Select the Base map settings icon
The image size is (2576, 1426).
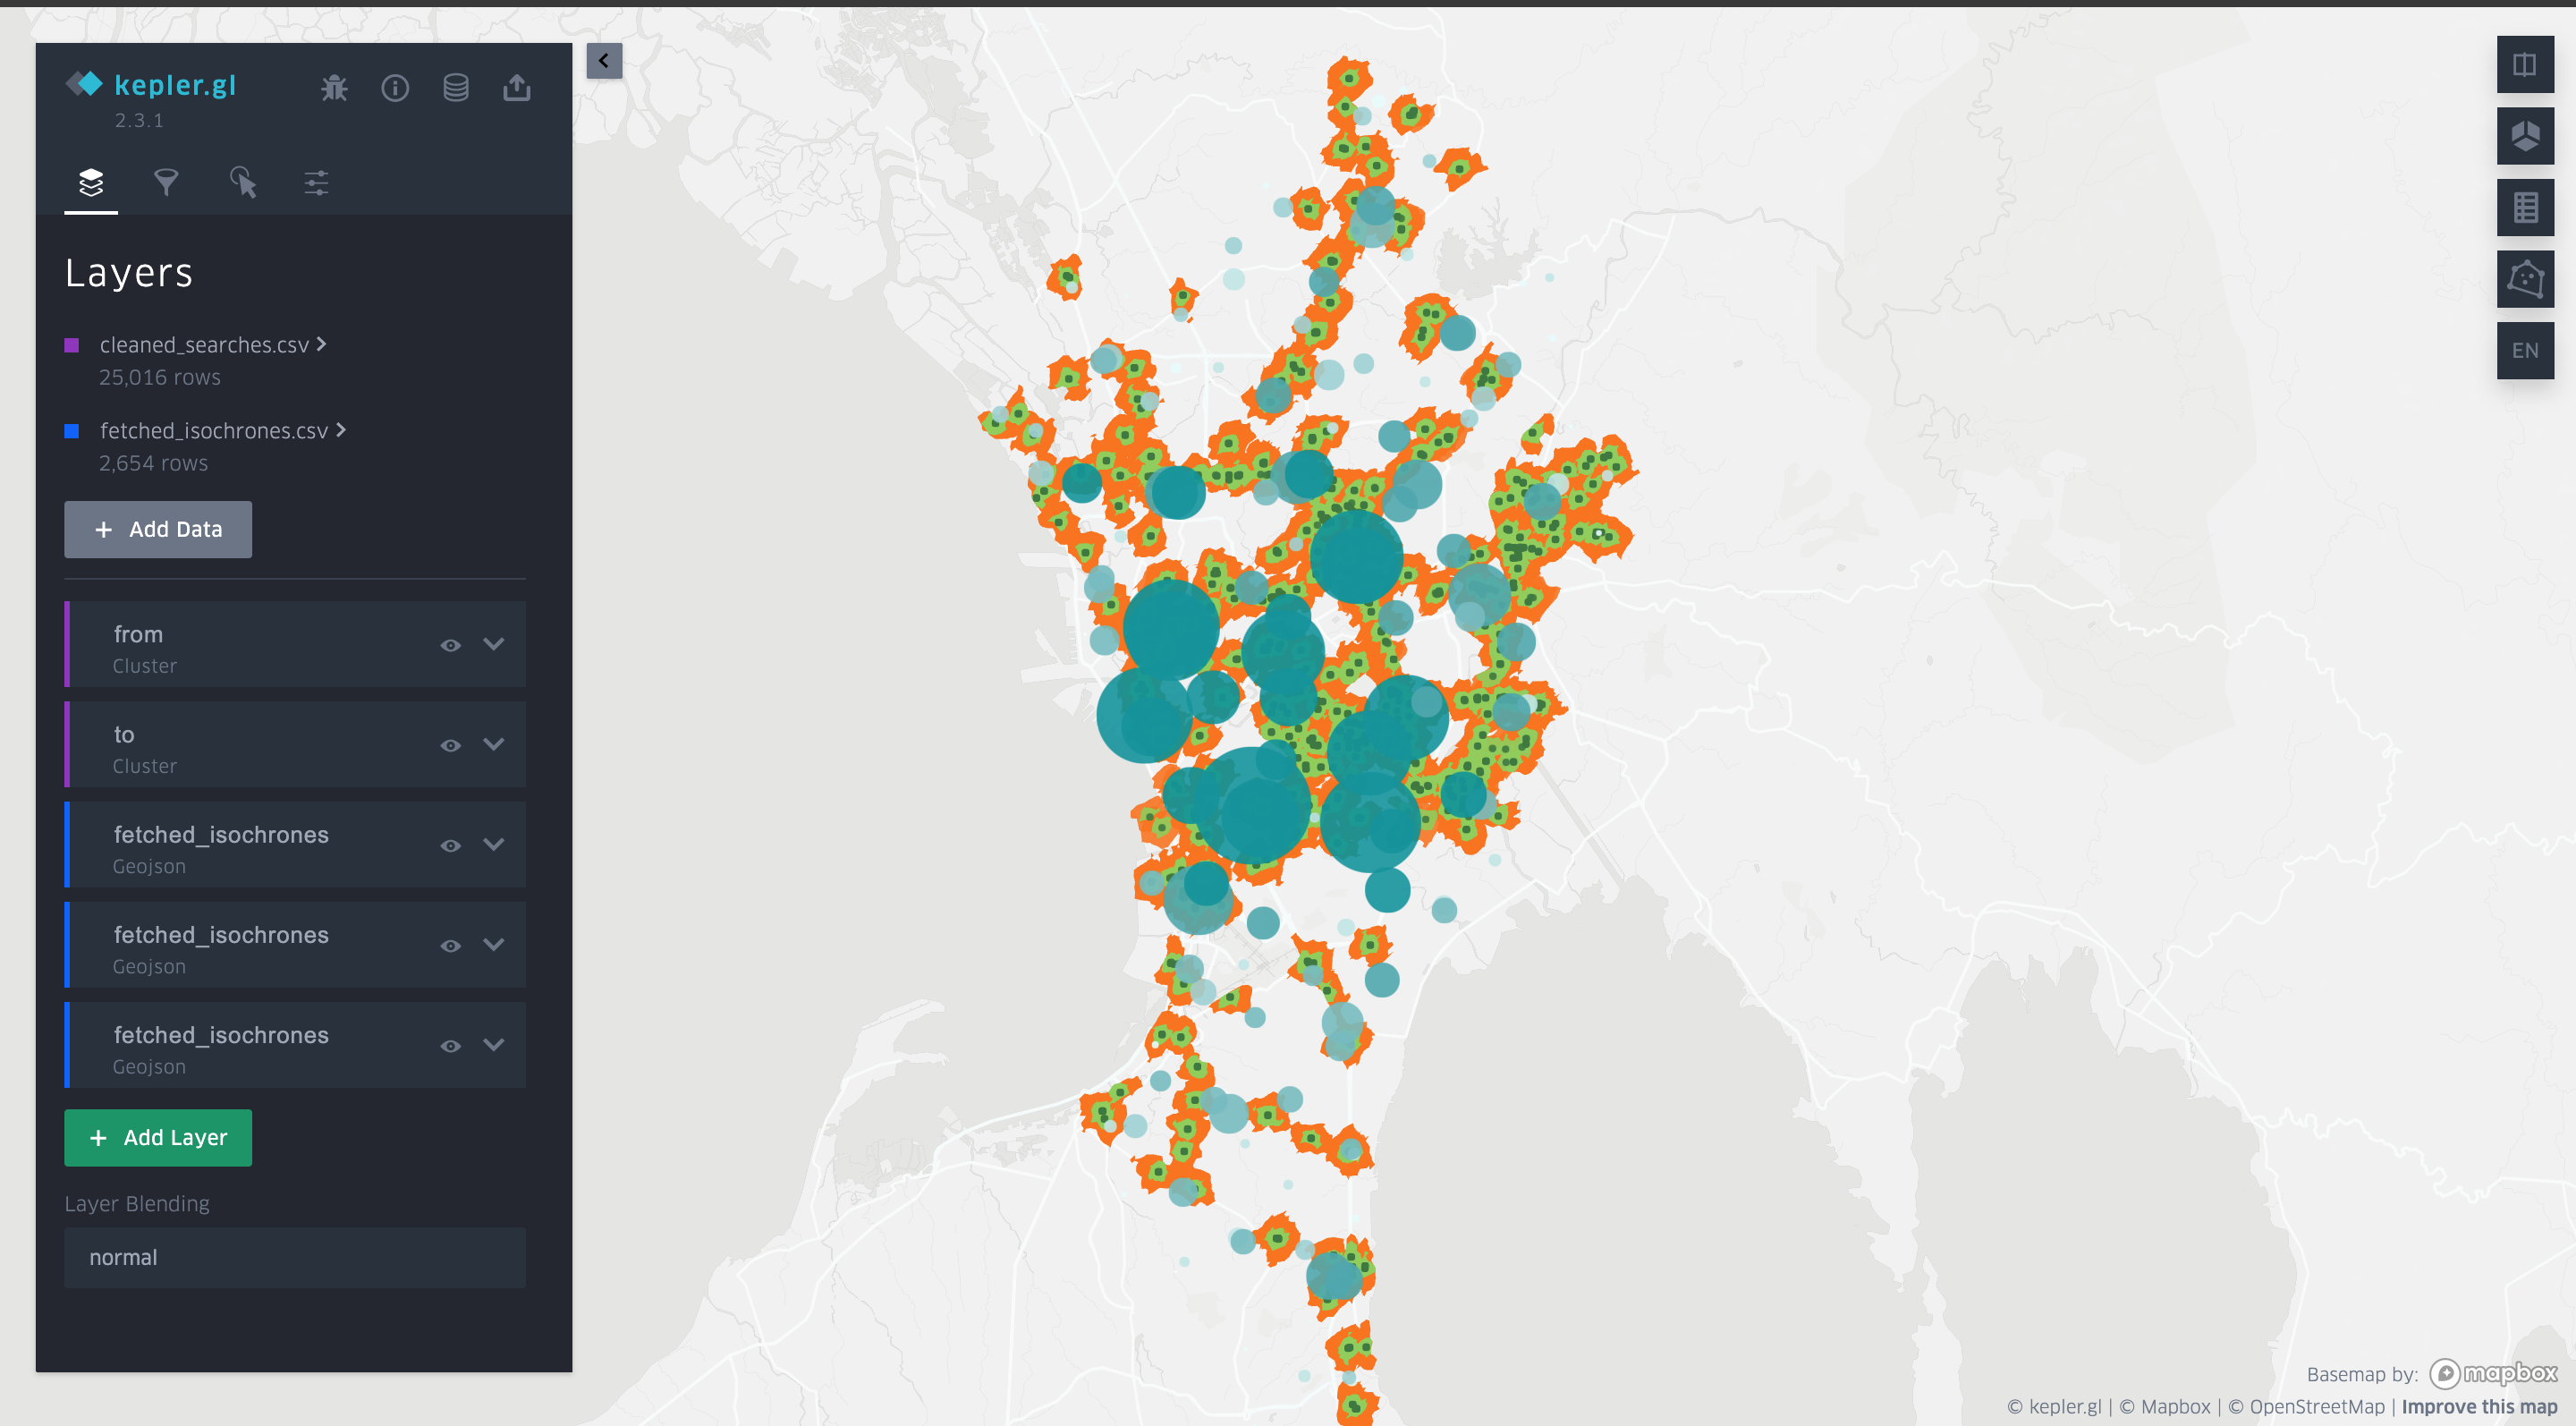click(315, 183)
